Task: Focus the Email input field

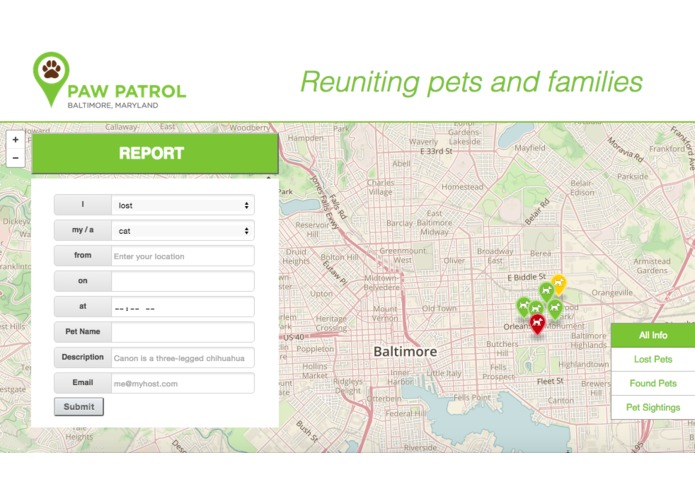Action: pos(183,383)
